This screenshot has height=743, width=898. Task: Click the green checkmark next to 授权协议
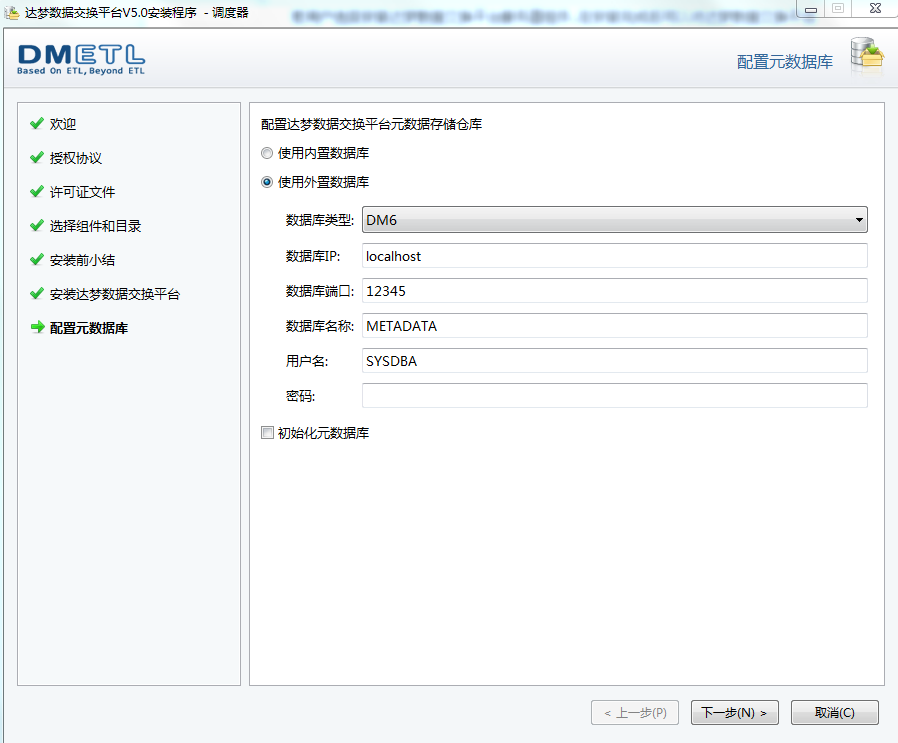pos(37,158)
